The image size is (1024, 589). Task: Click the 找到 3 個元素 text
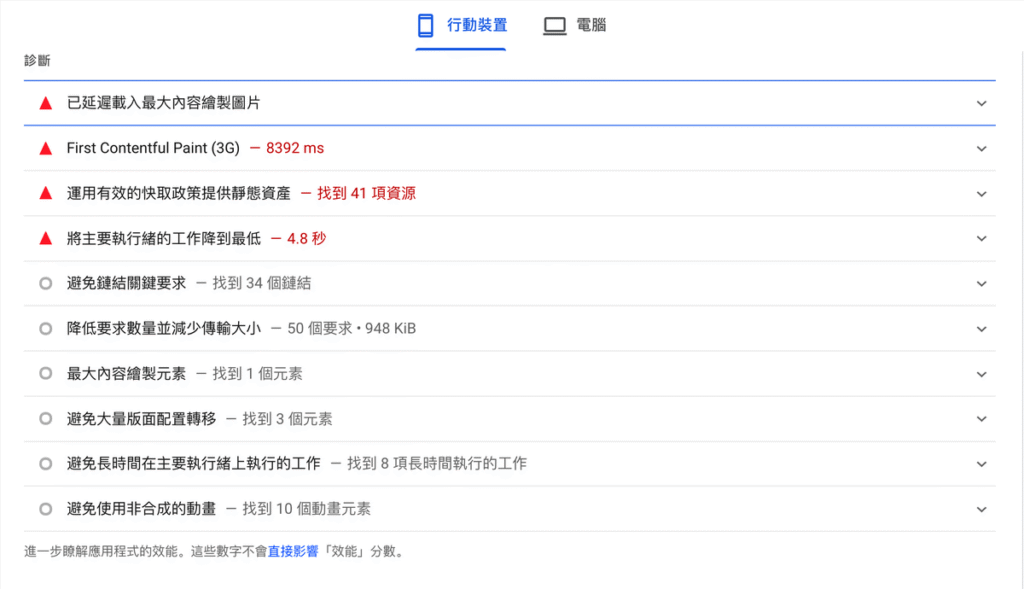287,419
